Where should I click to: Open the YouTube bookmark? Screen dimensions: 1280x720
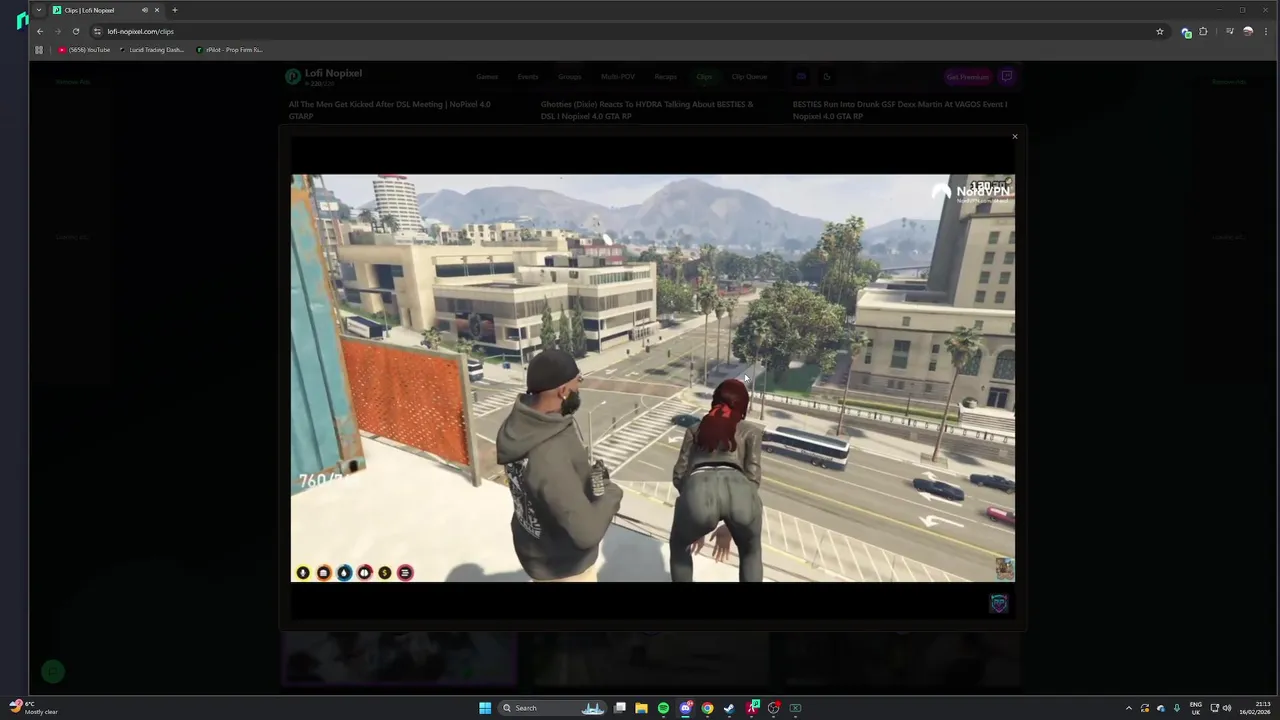pos(84,50)
